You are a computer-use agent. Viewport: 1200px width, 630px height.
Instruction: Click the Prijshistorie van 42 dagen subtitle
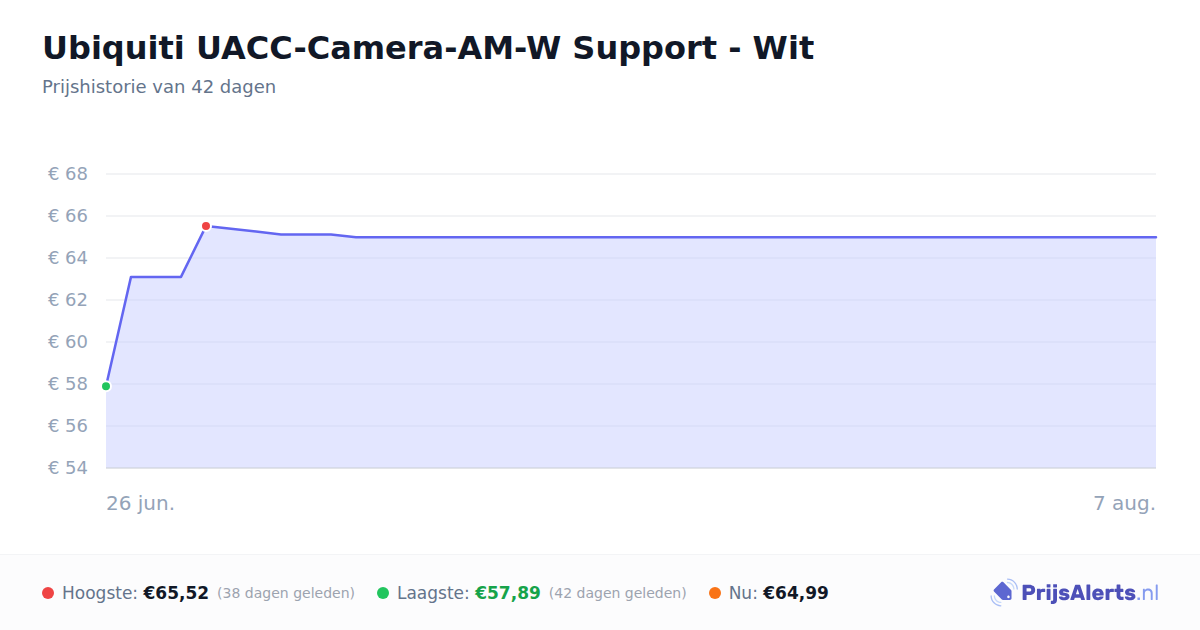point(159,87)
